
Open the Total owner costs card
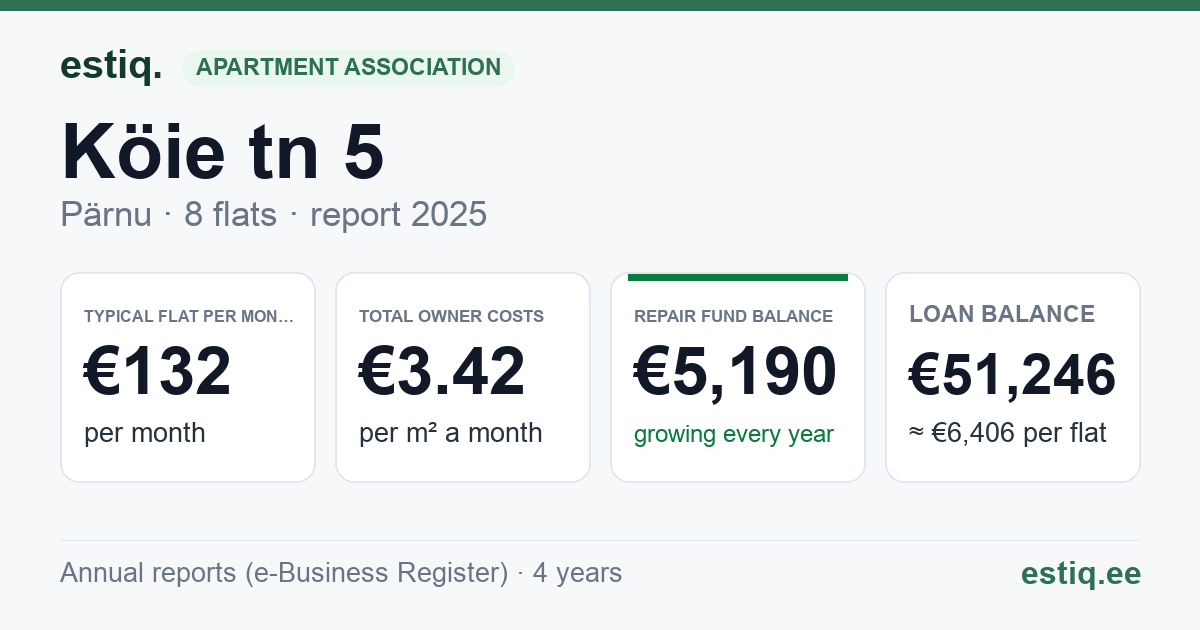click(463, 377)
